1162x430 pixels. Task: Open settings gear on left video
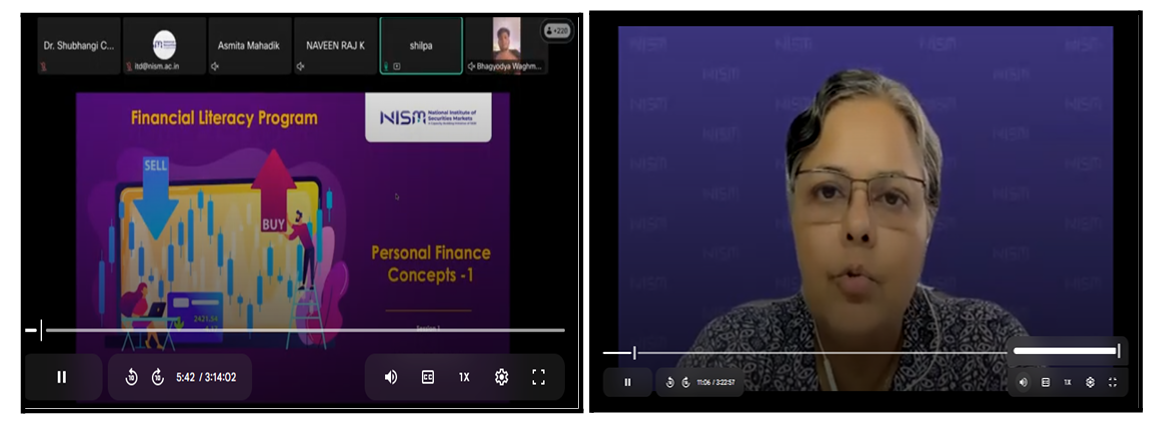[x=501, y=377]
